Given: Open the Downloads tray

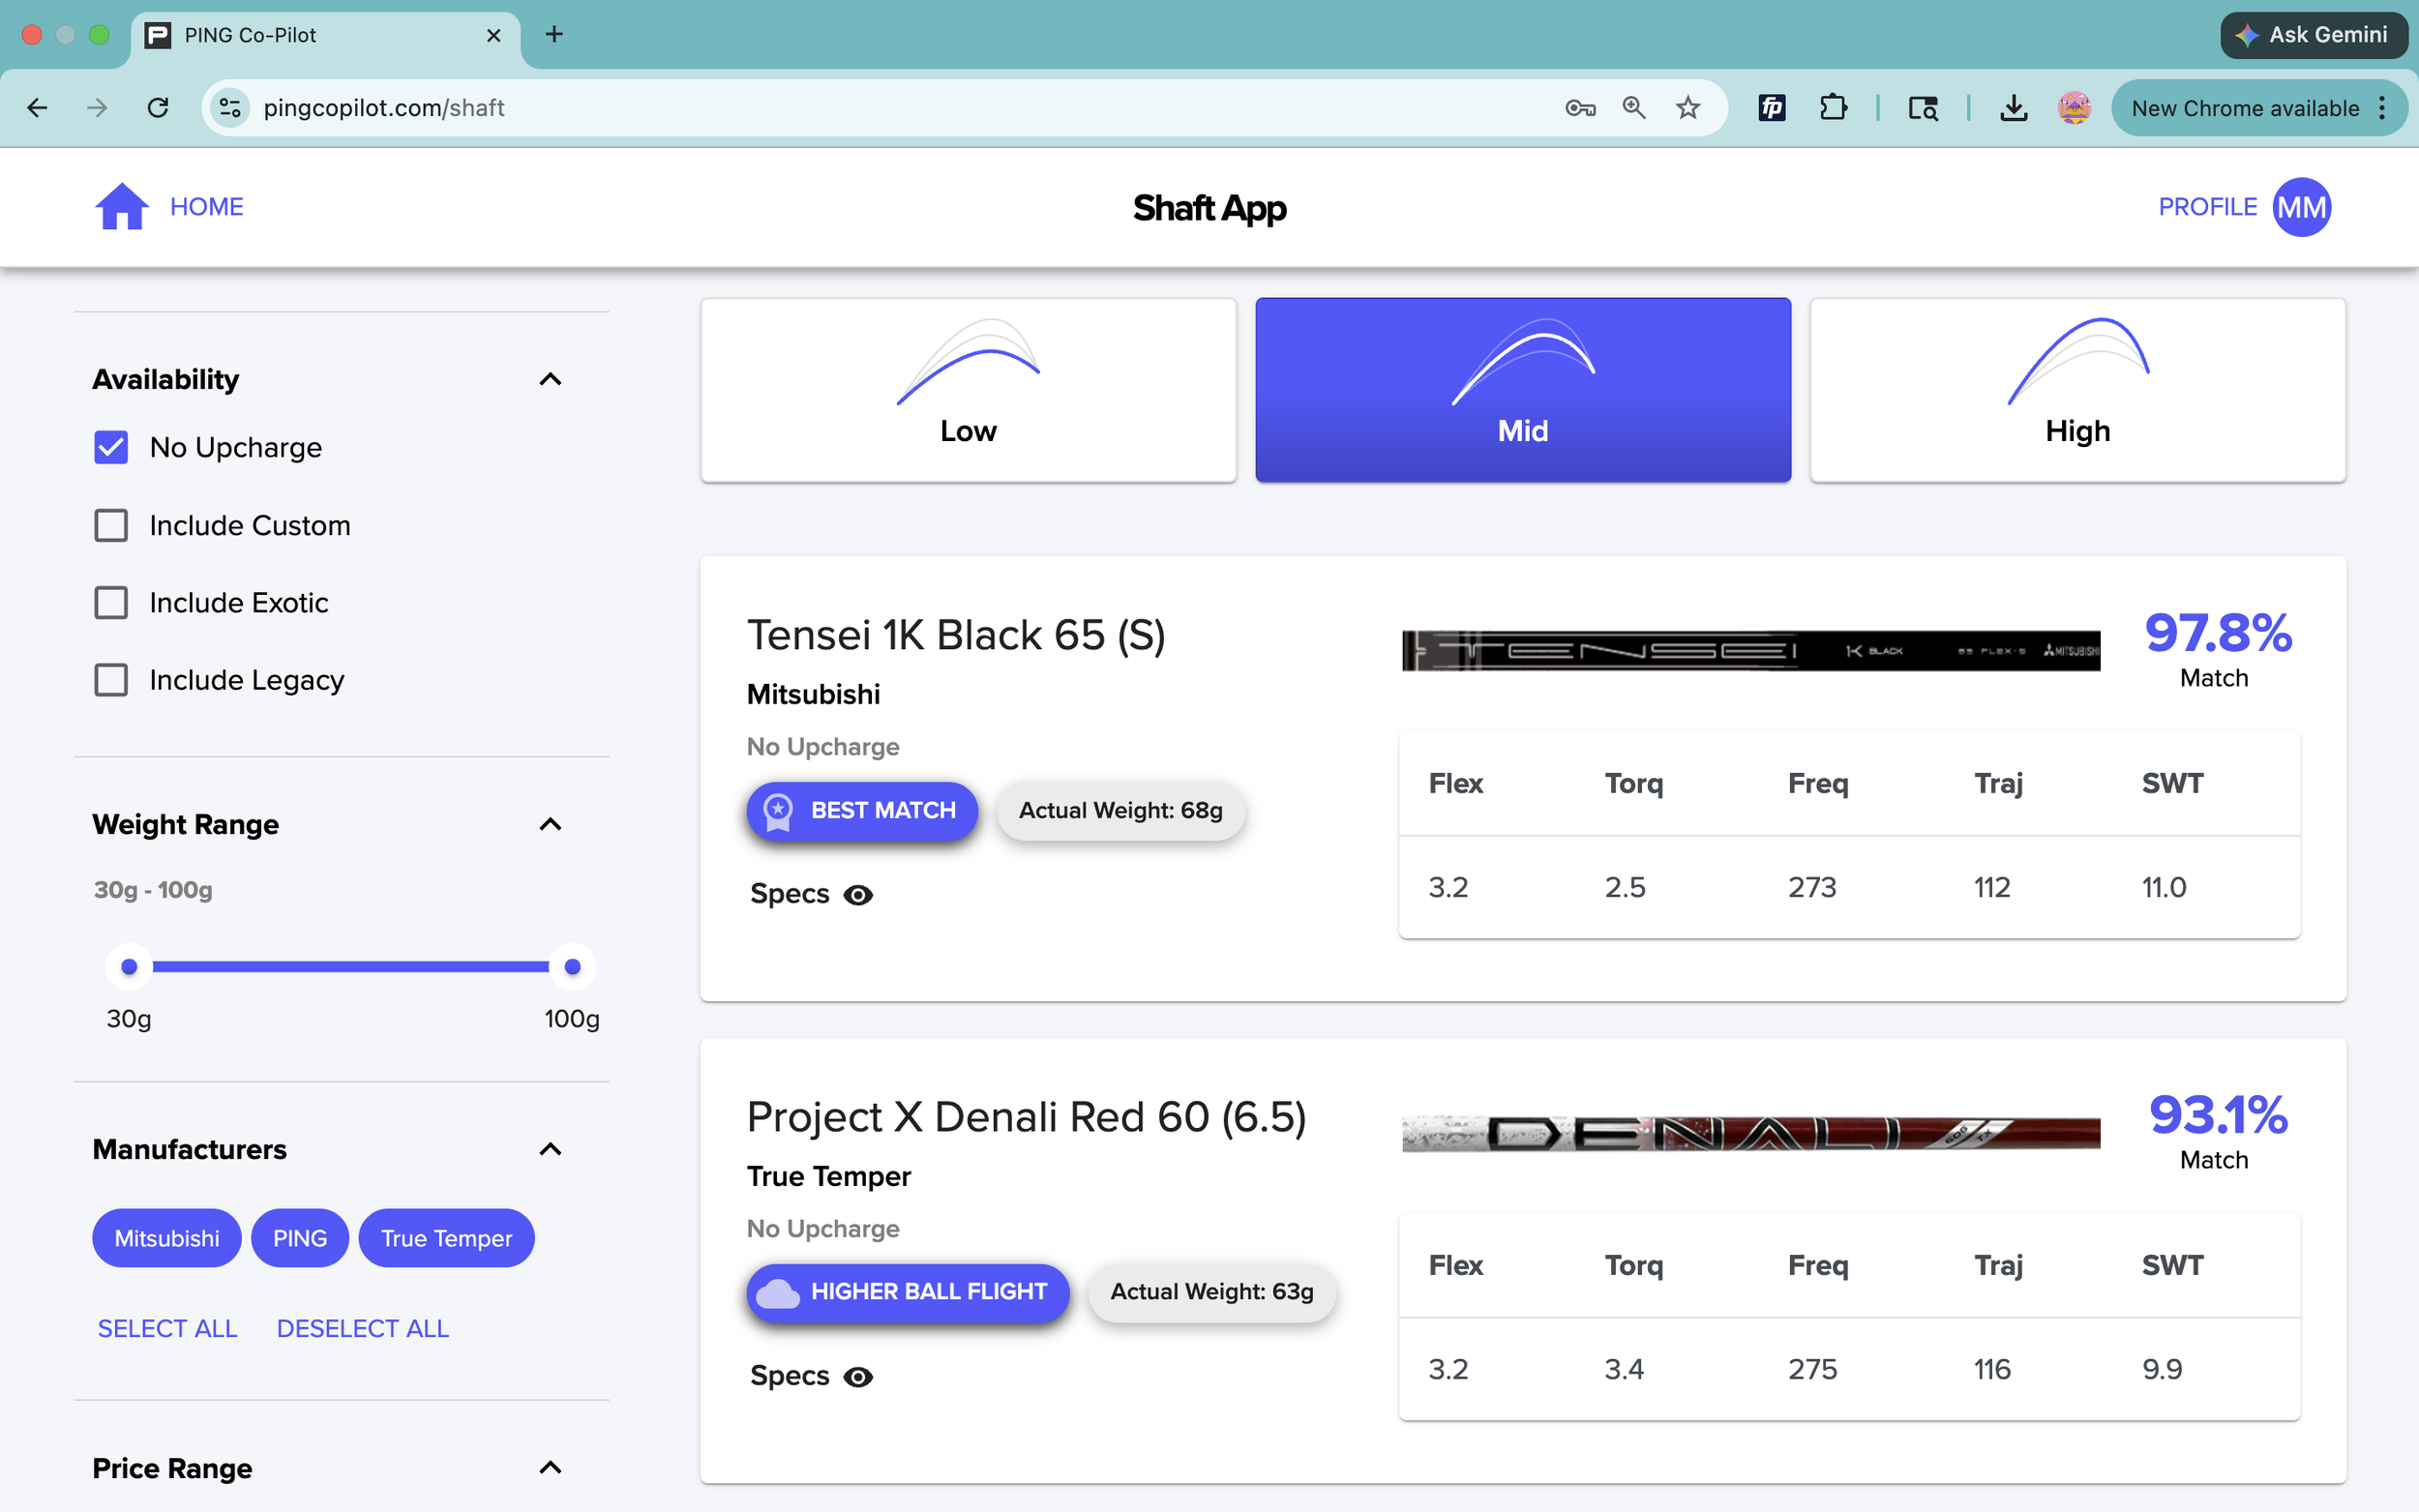Looking at the screenshot, I should 2014,108.
